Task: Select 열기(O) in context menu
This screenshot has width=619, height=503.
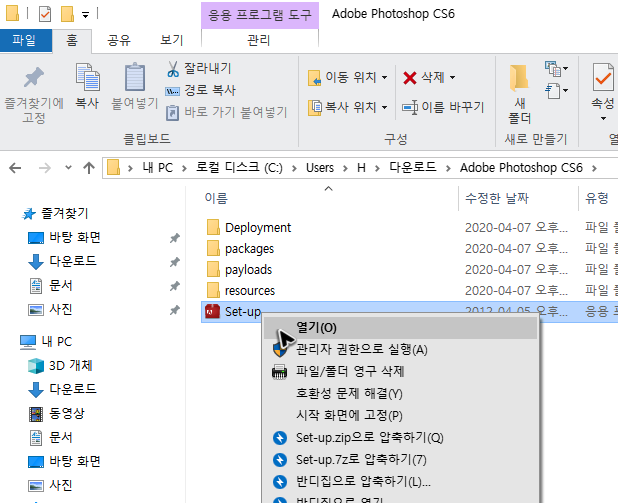Action: point(401,328)
